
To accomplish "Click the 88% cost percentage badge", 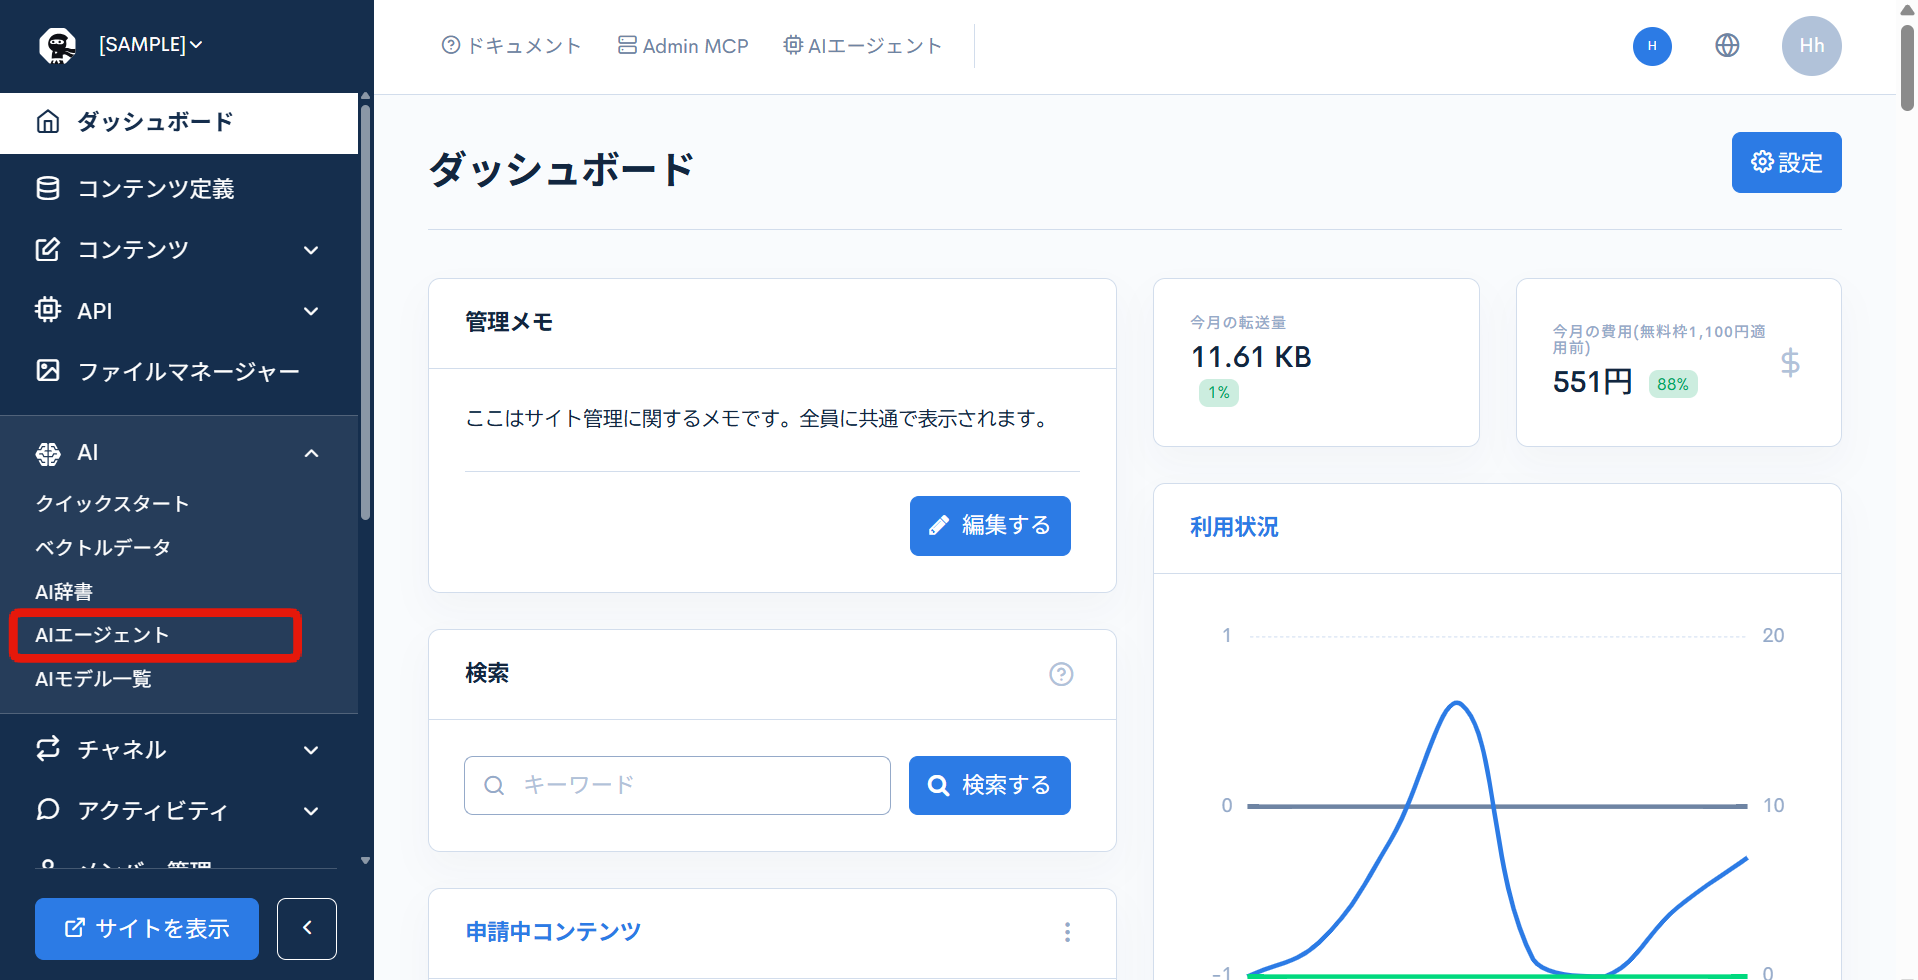I will click(x=1673, y=384).
